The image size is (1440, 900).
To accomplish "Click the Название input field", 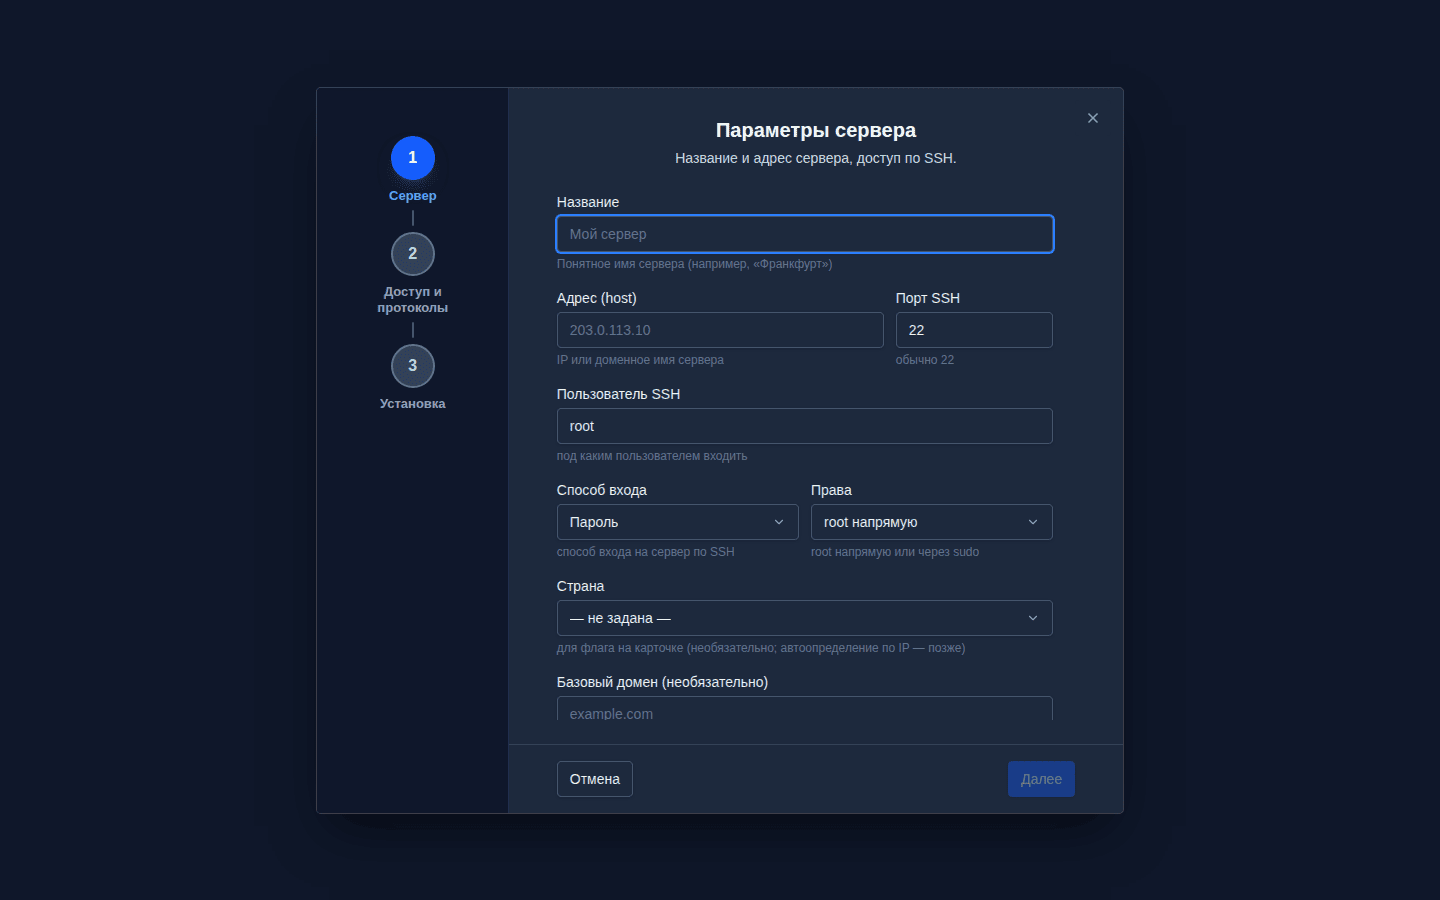I will coord(805,234).
